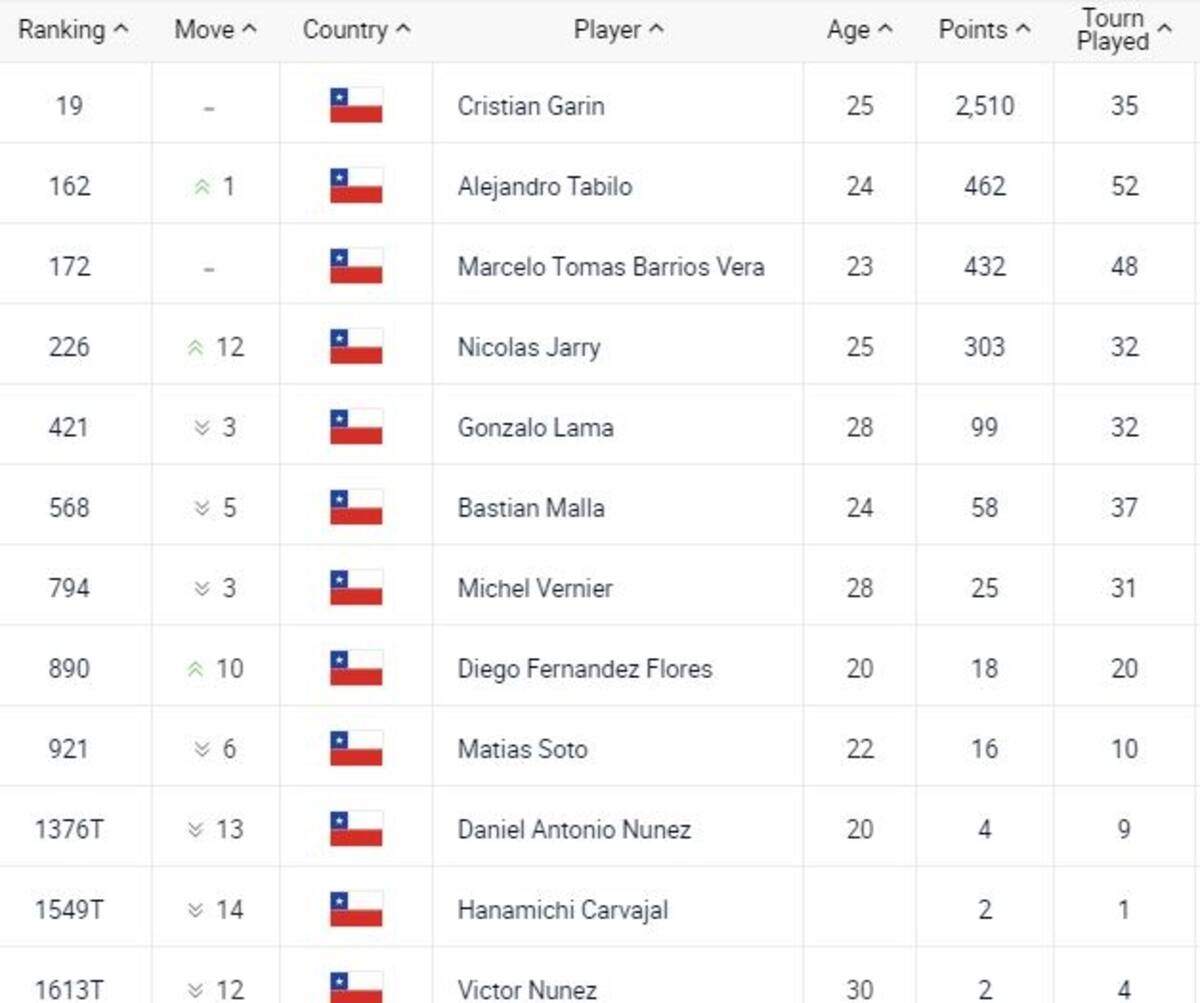Click up-move arrow for Diego Fernandez Flores
Screen dimensions: 1200x1003
195,669
